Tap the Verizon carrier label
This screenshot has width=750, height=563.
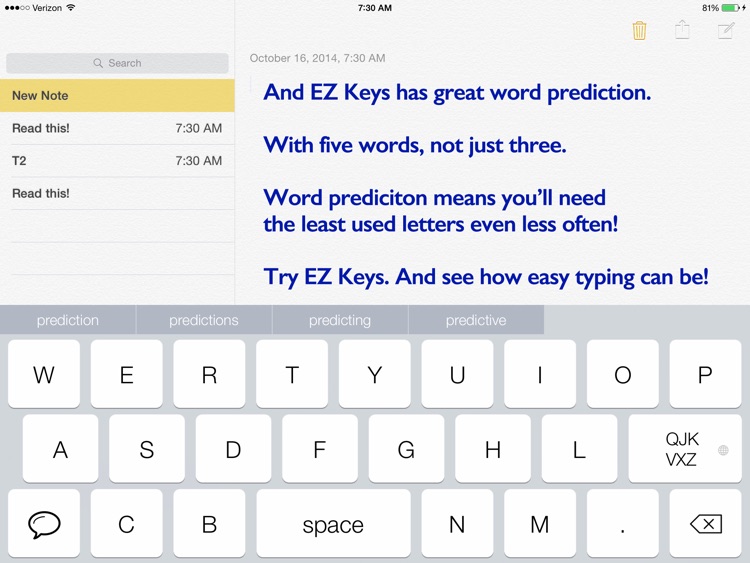(47, 8)
